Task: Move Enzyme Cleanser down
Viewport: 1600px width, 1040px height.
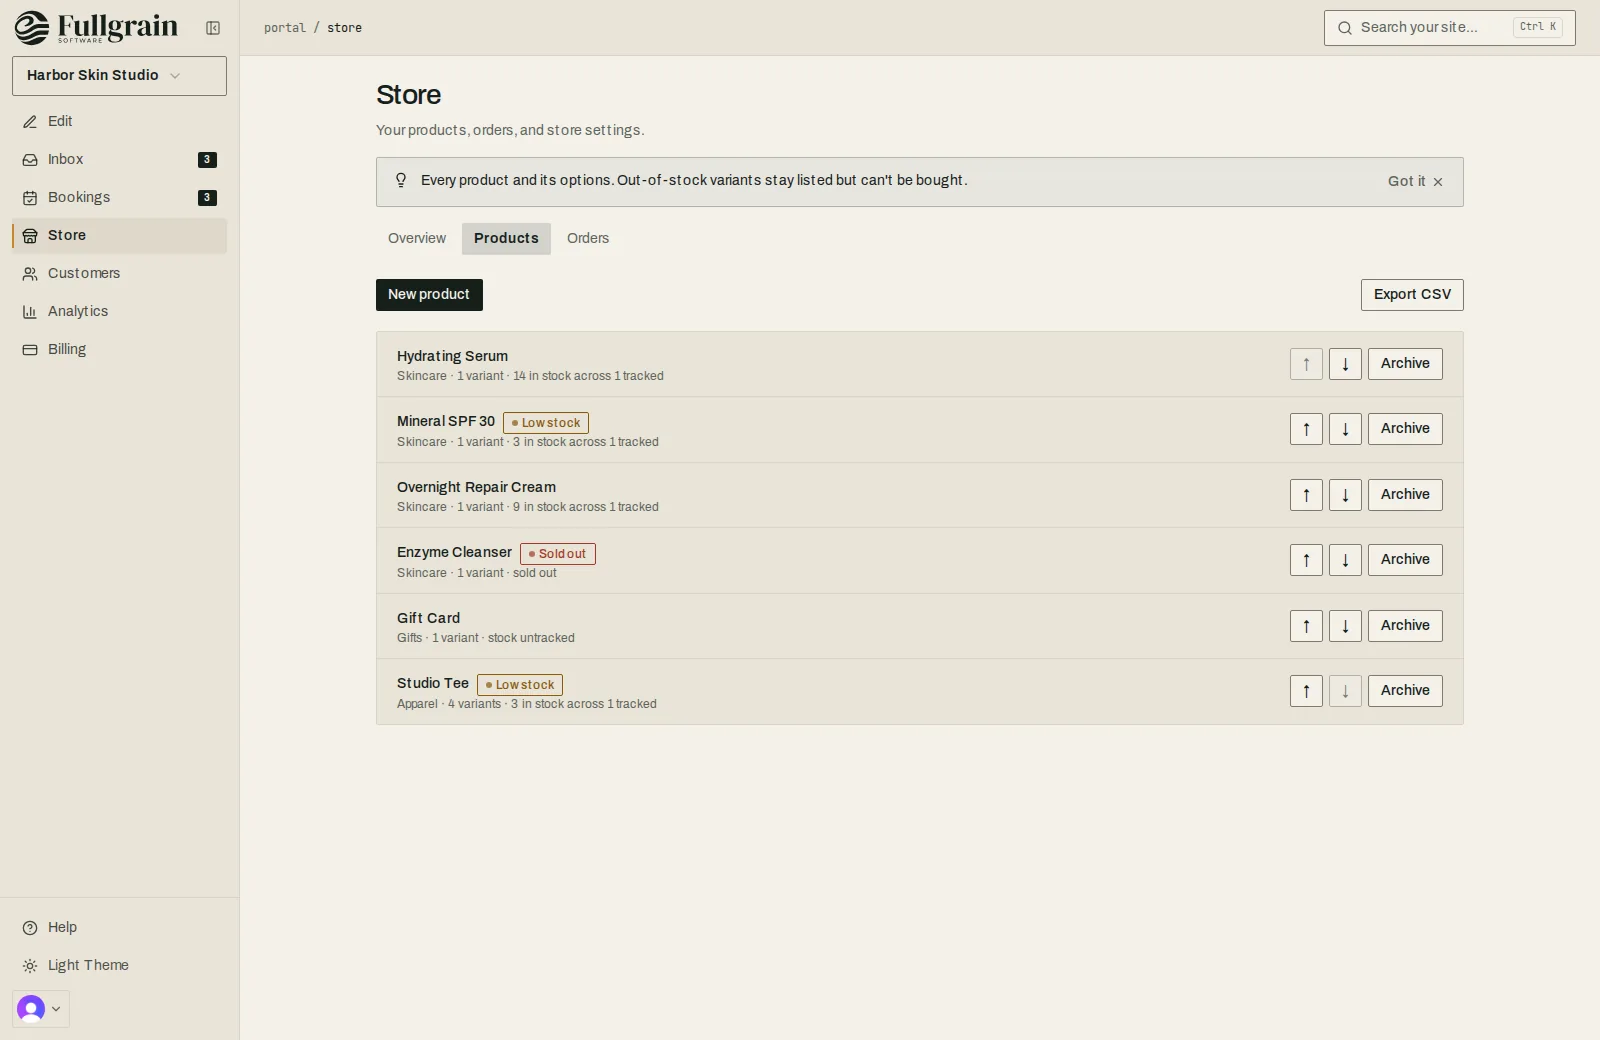Action: [1345, 560]
